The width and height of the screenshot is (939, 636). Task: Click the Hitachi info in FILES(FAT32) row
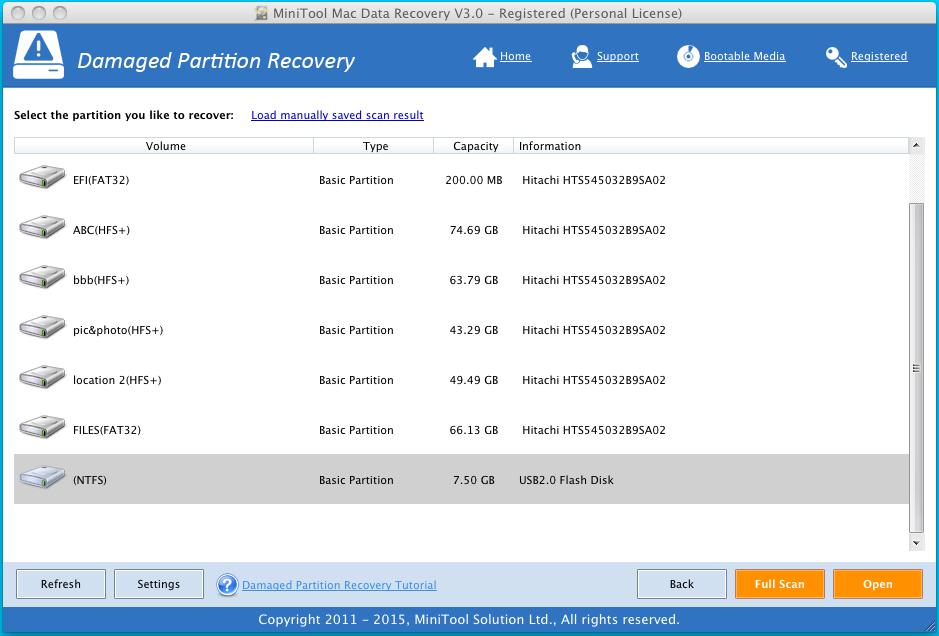(593, 430)
